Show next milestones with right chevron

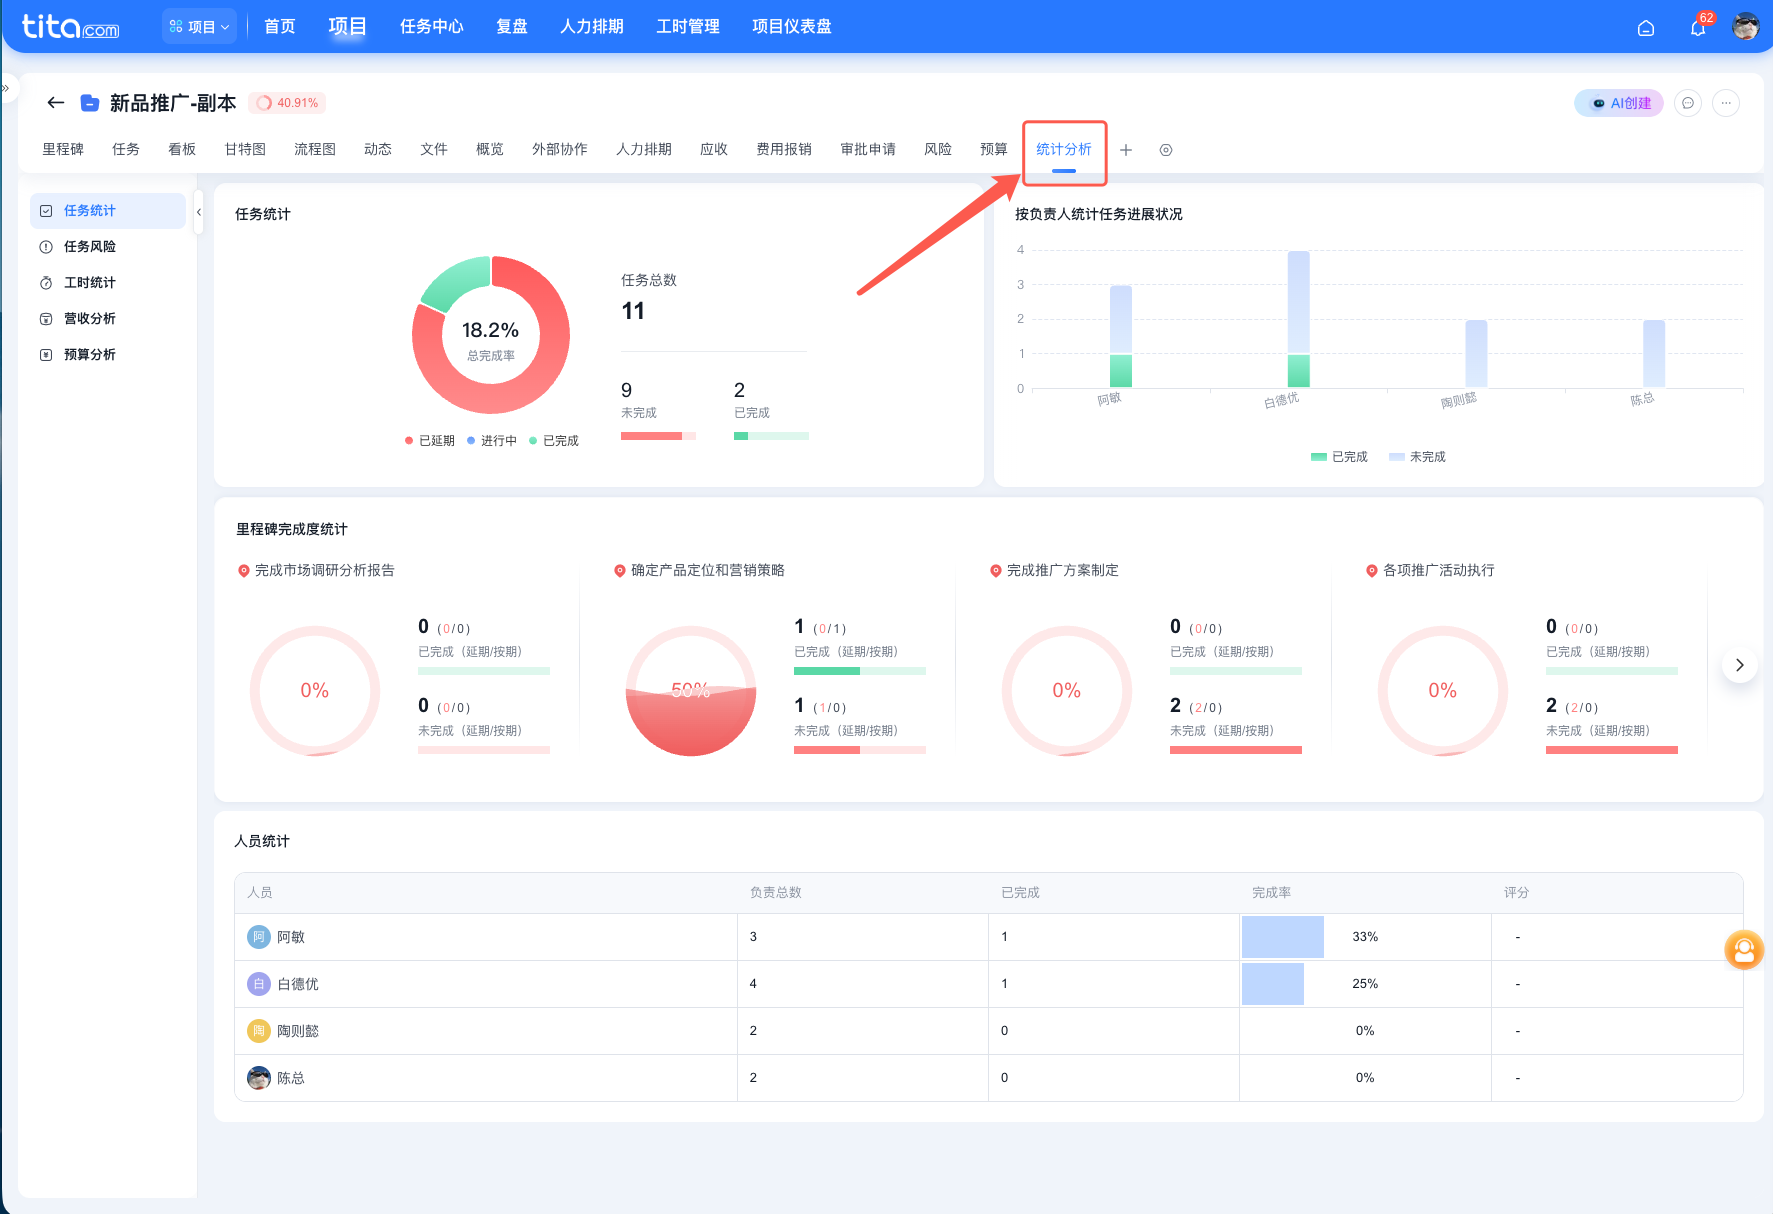pos(1740,665)
